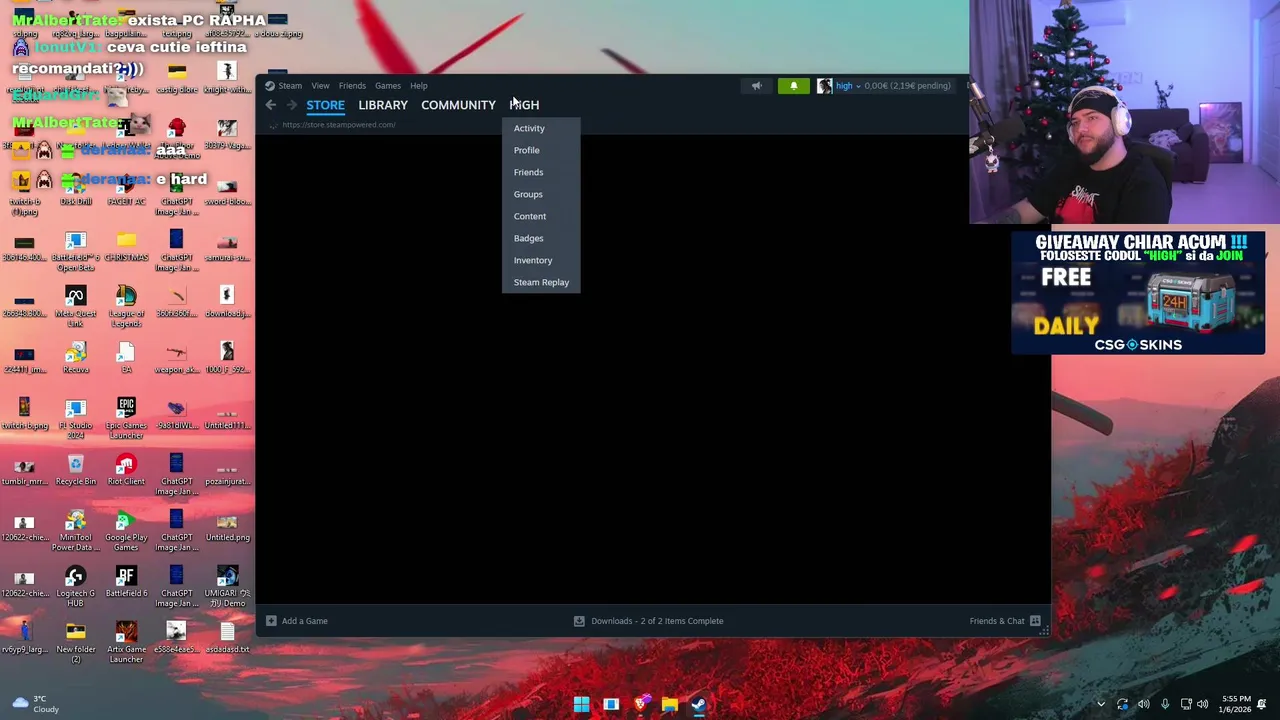The image size is (1280, 720).
Task: Click the Steam forward navigation arrow
Action: [291, 105]
